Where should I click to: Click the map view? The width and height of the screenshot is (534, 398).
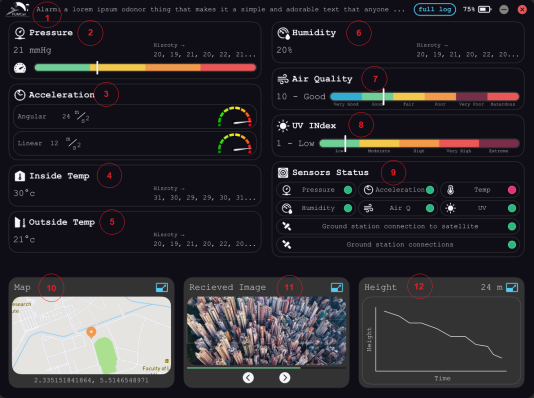91,336
